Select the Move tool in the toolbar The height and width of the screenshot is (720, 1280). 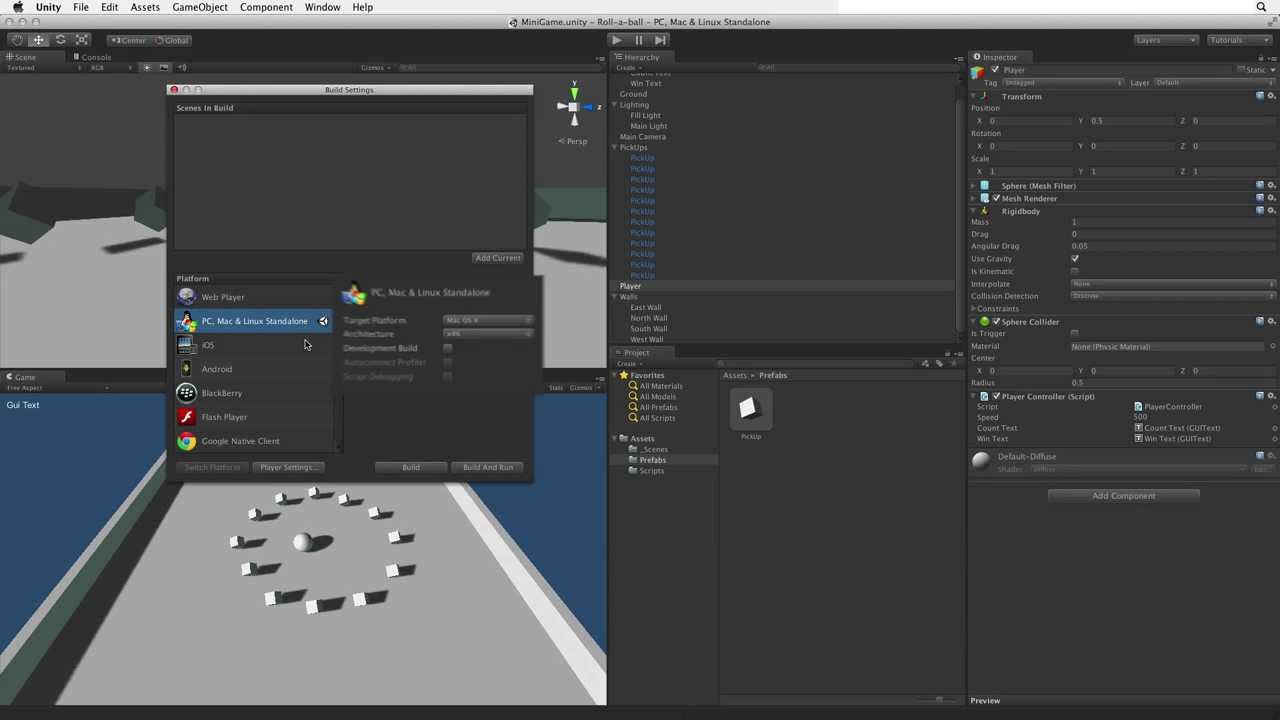pos(38,40)
